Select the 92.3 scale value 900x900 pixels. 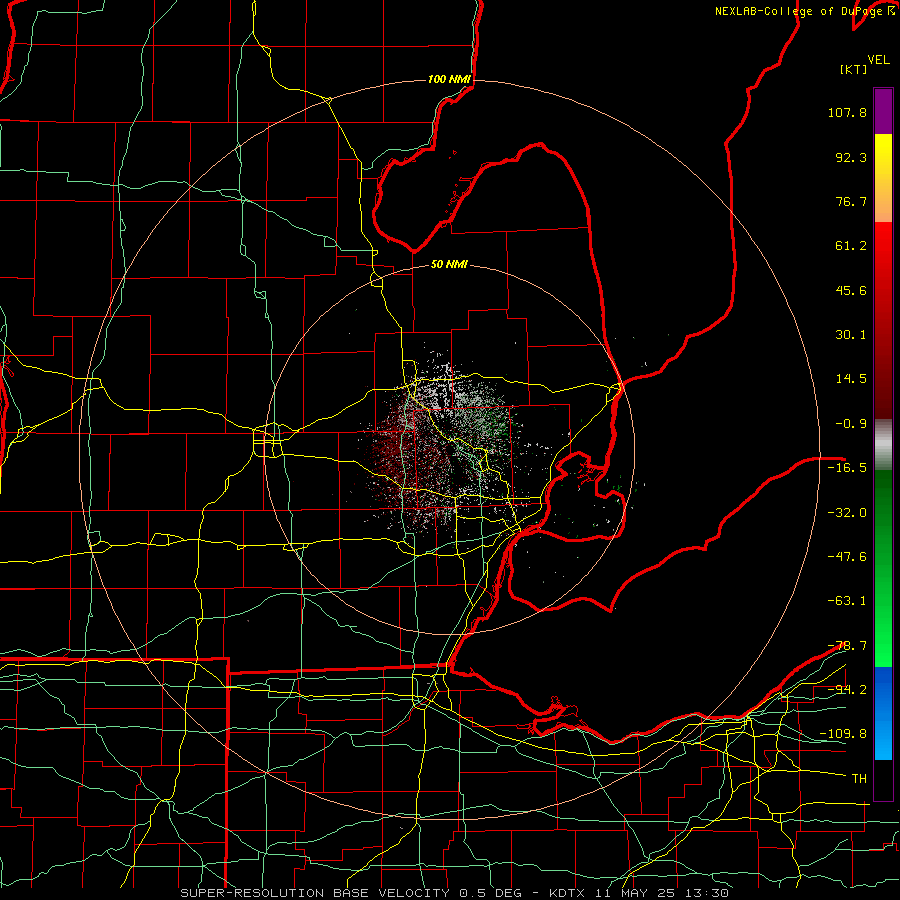tap(851, 157)
